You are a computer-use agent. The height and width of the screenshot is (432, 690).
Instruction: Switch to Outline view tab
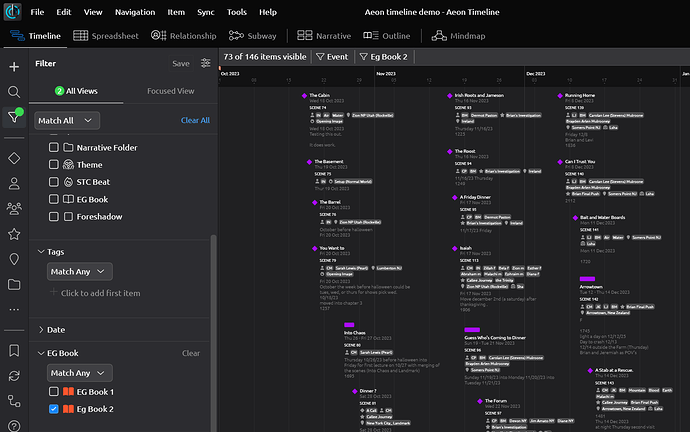pyautogui.click(x=387, y=36)
